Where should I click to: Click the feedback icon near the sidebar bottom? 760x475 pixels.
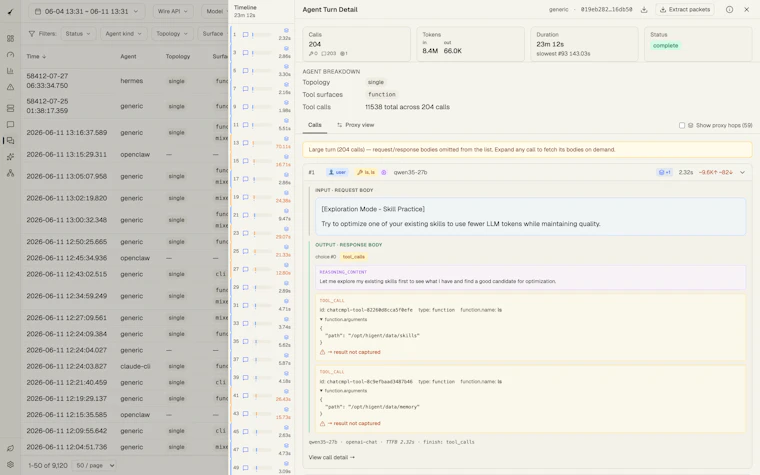pyautogui.click(x=10, y=448)
